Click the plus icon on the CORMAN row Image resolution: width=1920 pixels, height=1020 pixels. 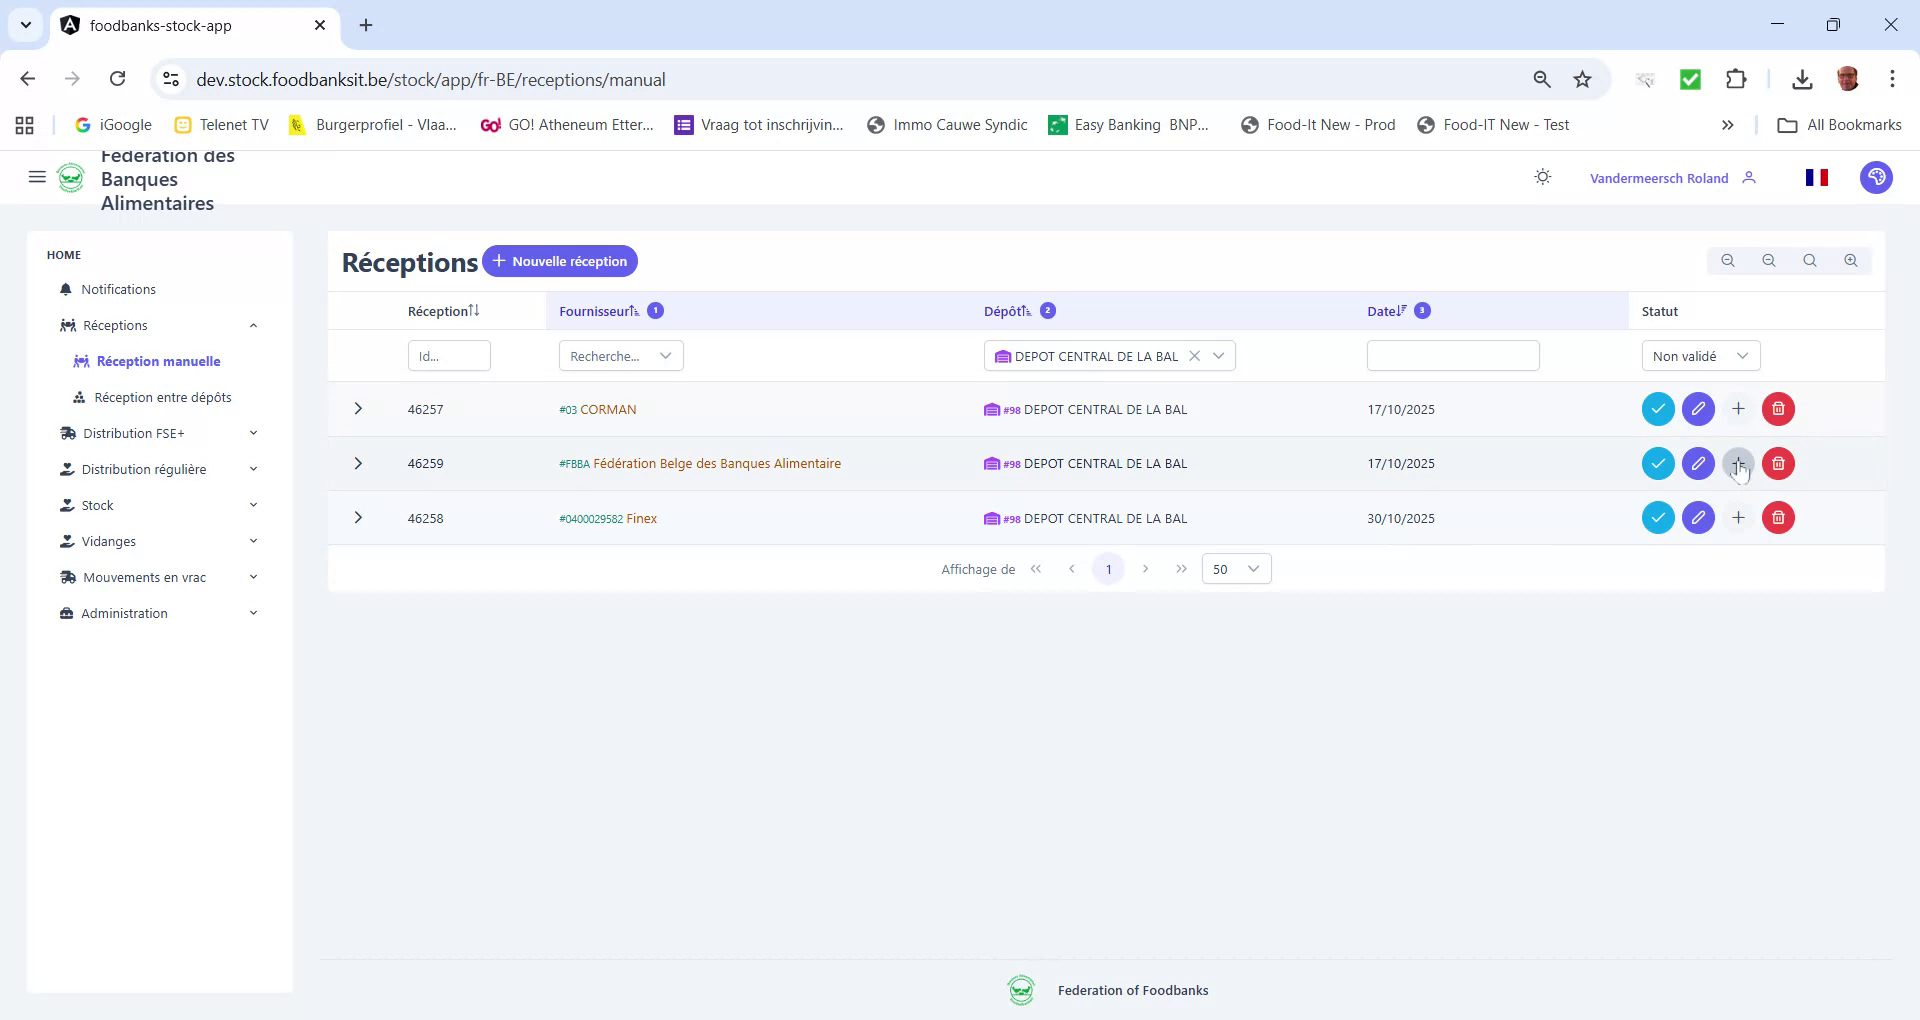click(x=1738, y=409)
